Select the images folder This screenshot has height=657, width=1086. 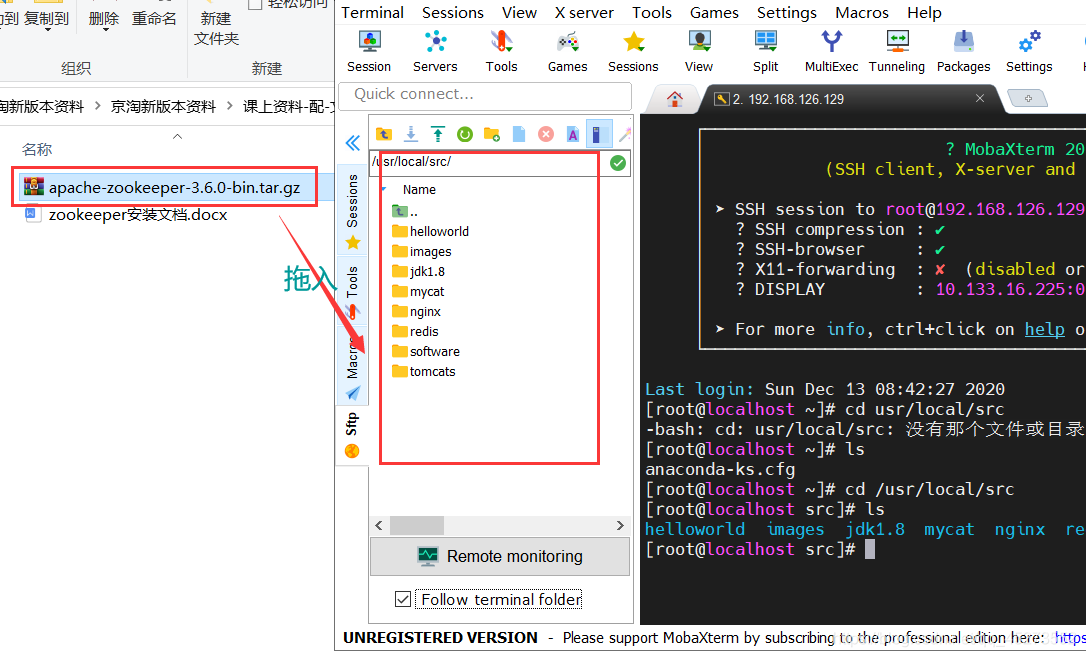coord(422,251)
